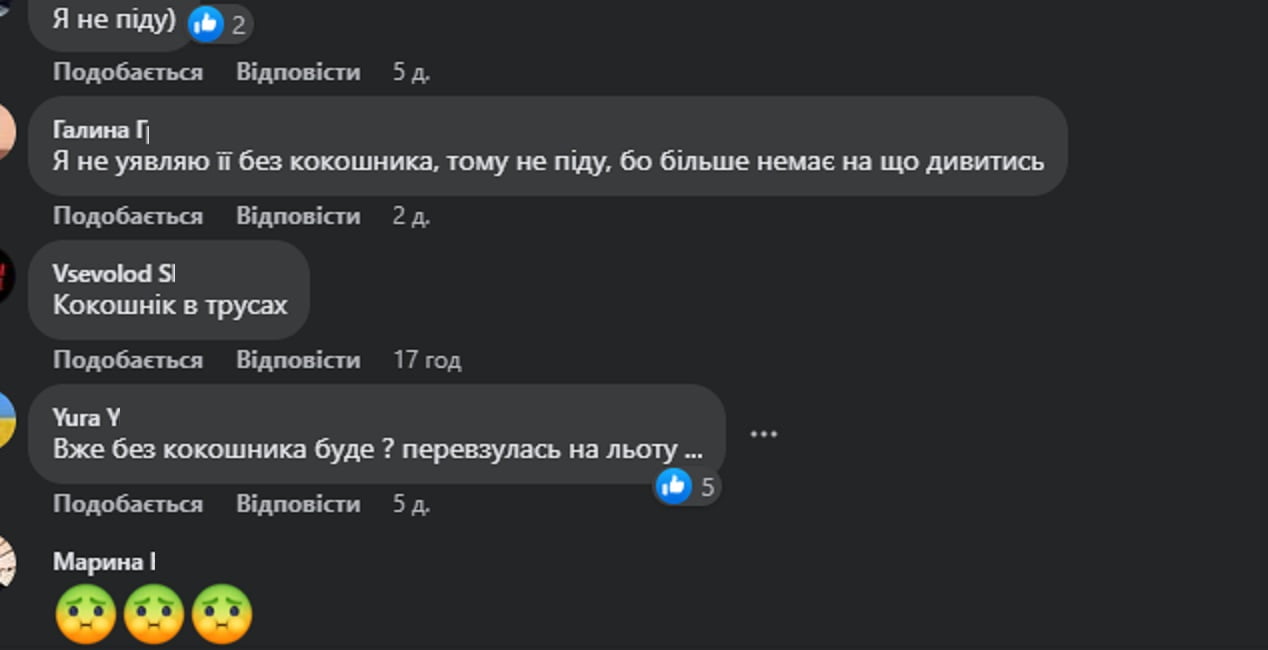Click the third nauseated emoji in Марина's comment
This screenshot has height=650, width=1268.
(225, 613)
